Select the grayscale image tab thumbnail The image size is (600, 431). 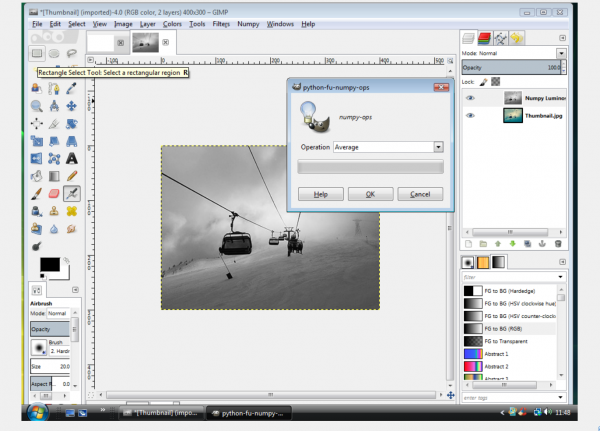point(145,42)
